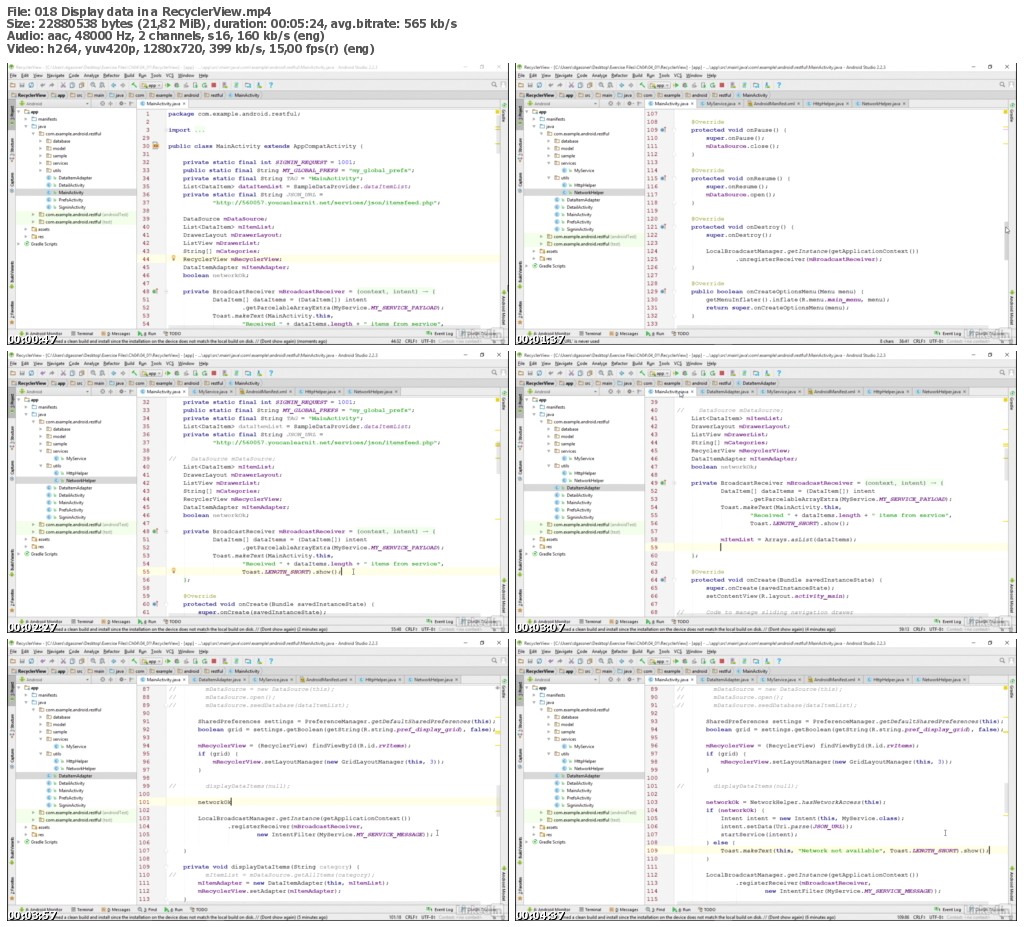Click the Save All icon in 00:01:37 frame

[x=530, y=85]
